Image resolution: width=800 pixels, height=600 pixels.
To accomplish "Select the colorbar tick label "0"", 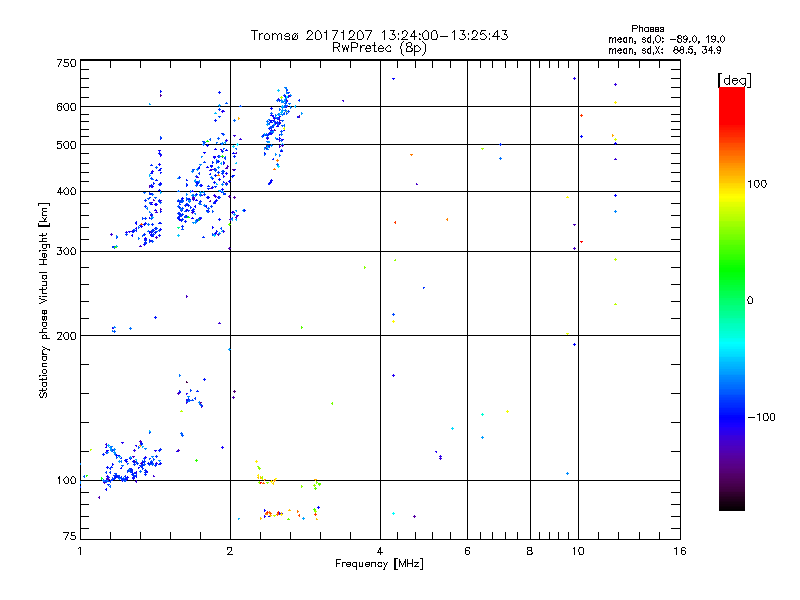I will point(750,301).
